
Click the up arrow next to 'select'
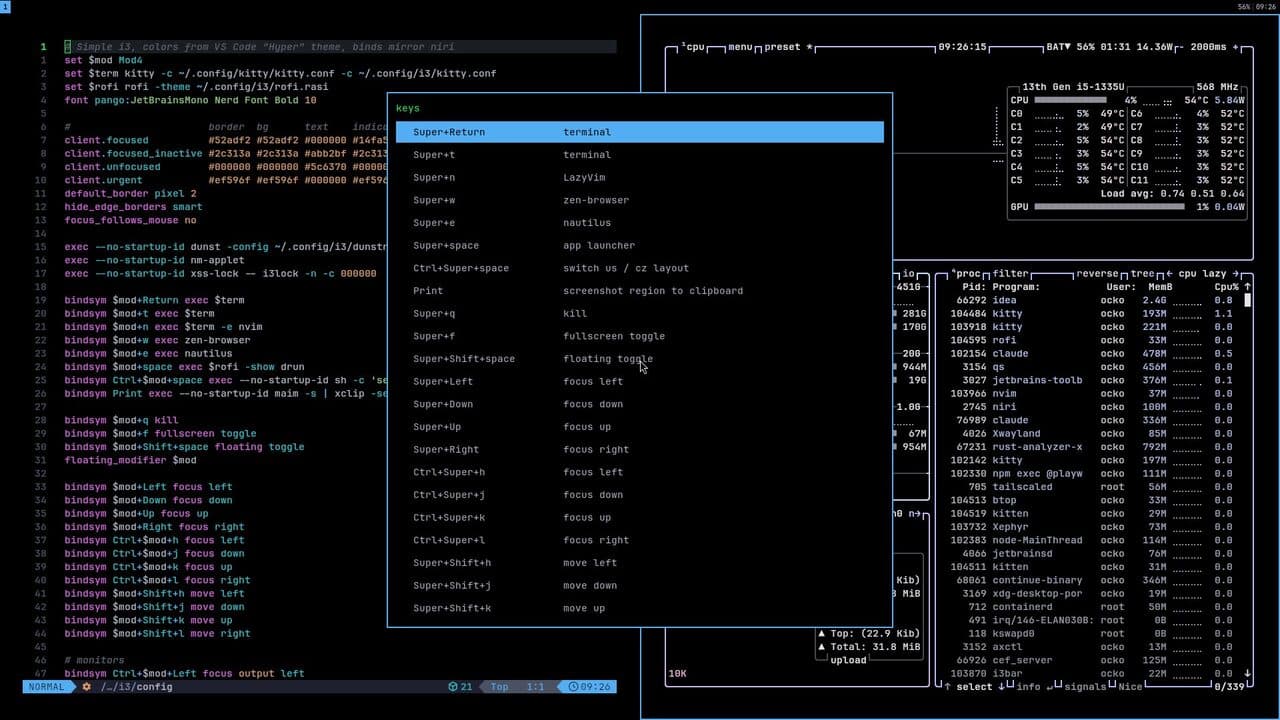coord(948,687)
